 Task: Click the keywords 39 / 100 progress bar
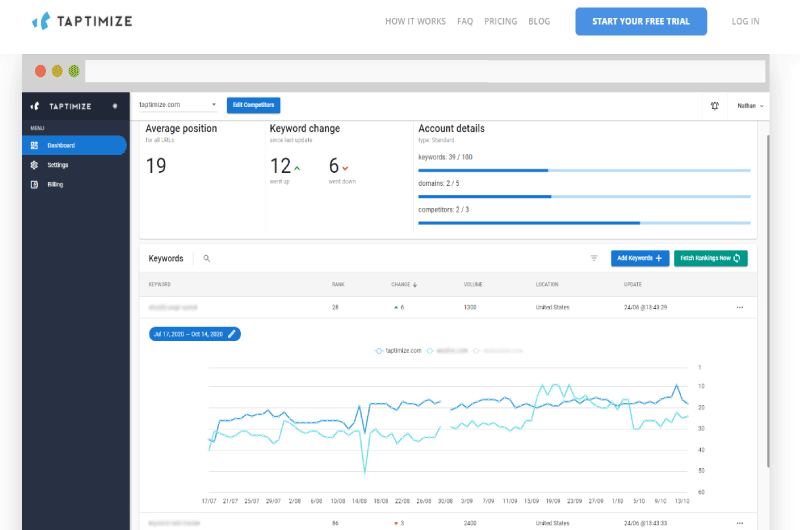[584, 170]
